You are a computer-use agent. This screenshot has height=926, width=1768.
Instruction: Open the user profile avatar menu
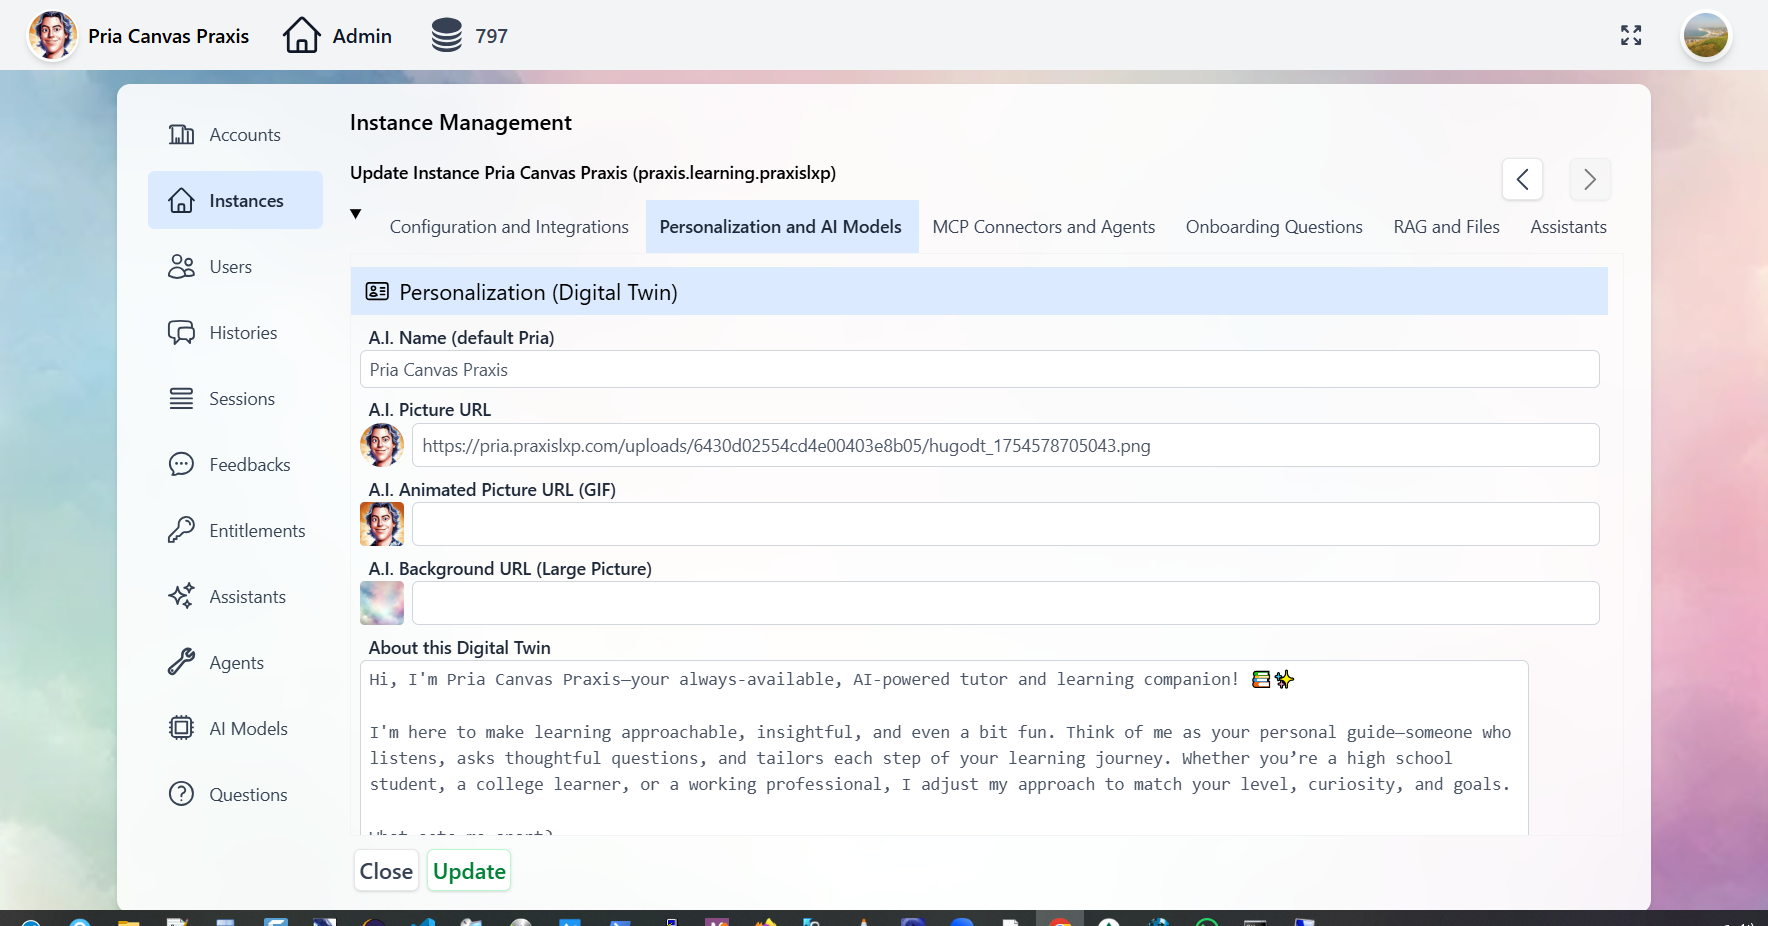coord(1706,36)
